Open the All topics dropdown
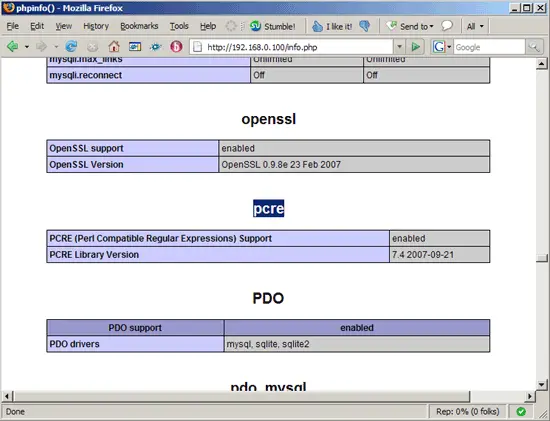The height and width of the screenshot is (421, 550). click(x=475, y=26)
